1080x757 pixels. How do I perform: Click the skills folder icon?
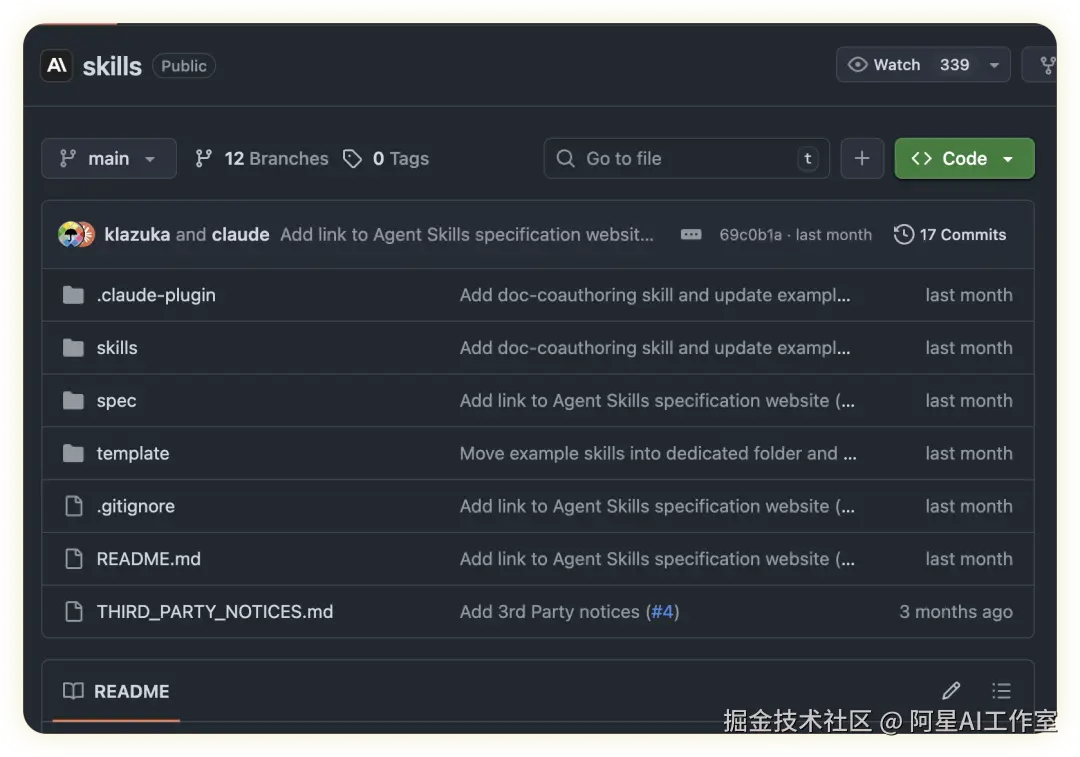click(73, 348)
